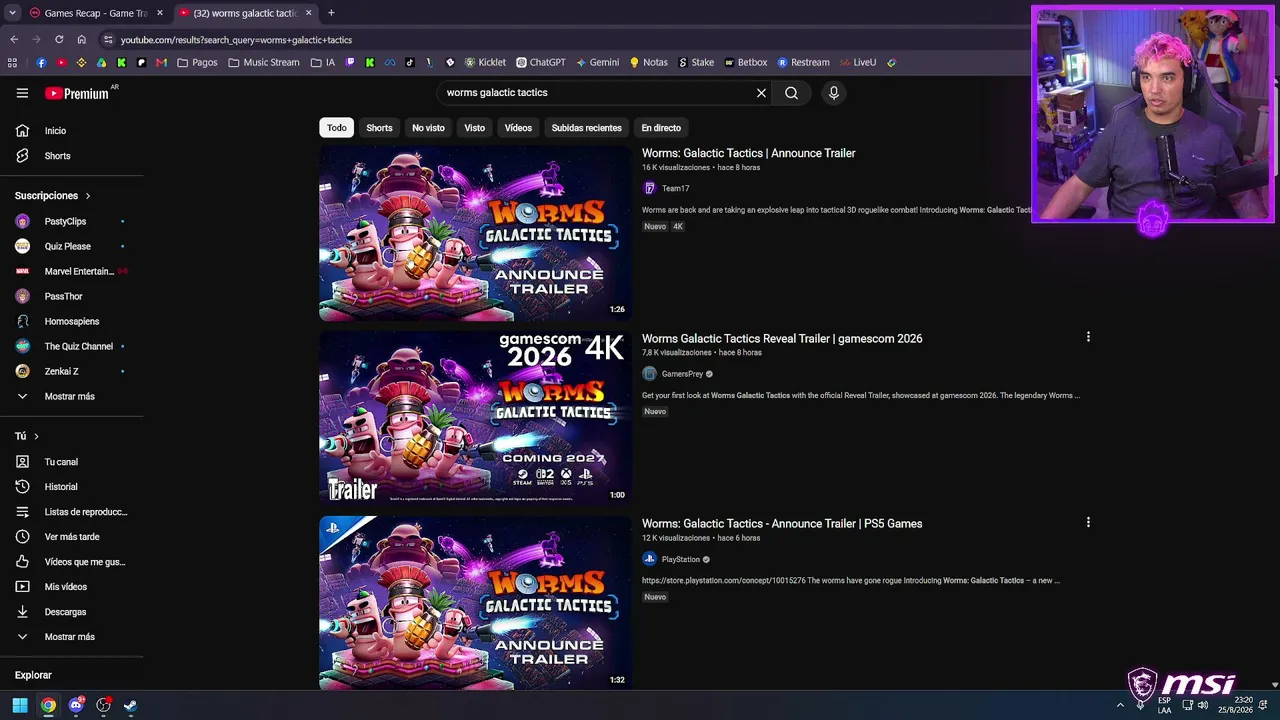Switch to the Games Recap browser tab
The height and width of the screenshot is (720, 1280).
96,13
